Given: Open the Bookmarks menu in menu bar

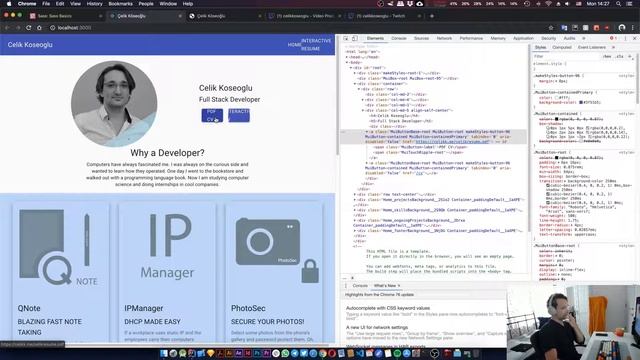Looking at the screenshot, I should click(120, 4).
